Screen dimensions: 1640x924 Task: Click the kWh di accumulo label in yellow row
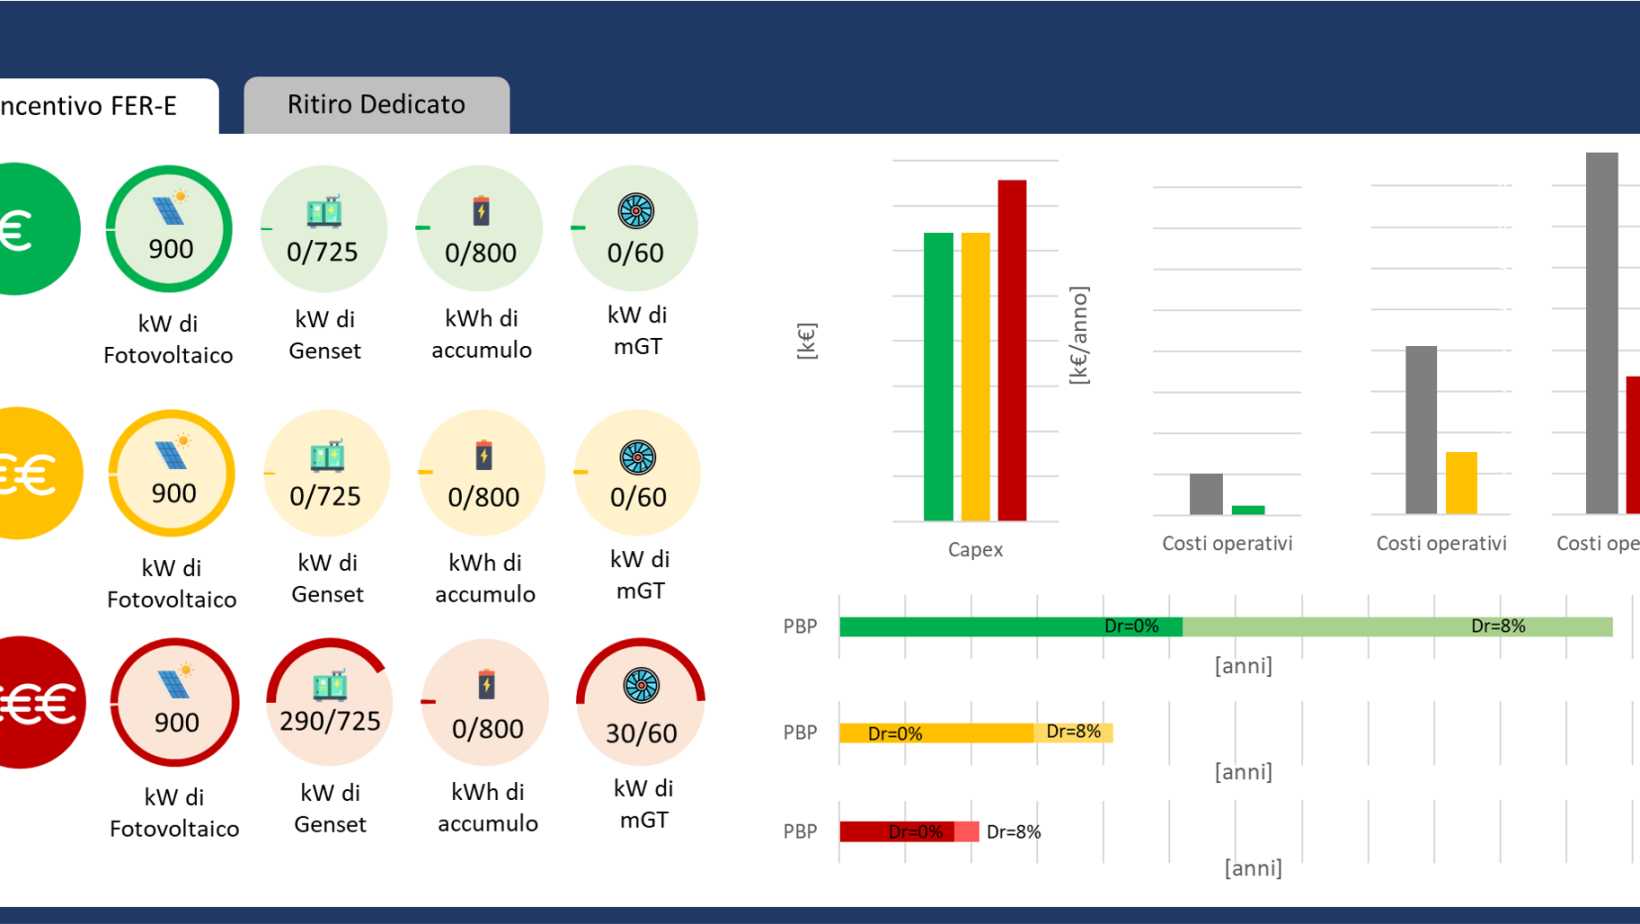tap(485, 578)
